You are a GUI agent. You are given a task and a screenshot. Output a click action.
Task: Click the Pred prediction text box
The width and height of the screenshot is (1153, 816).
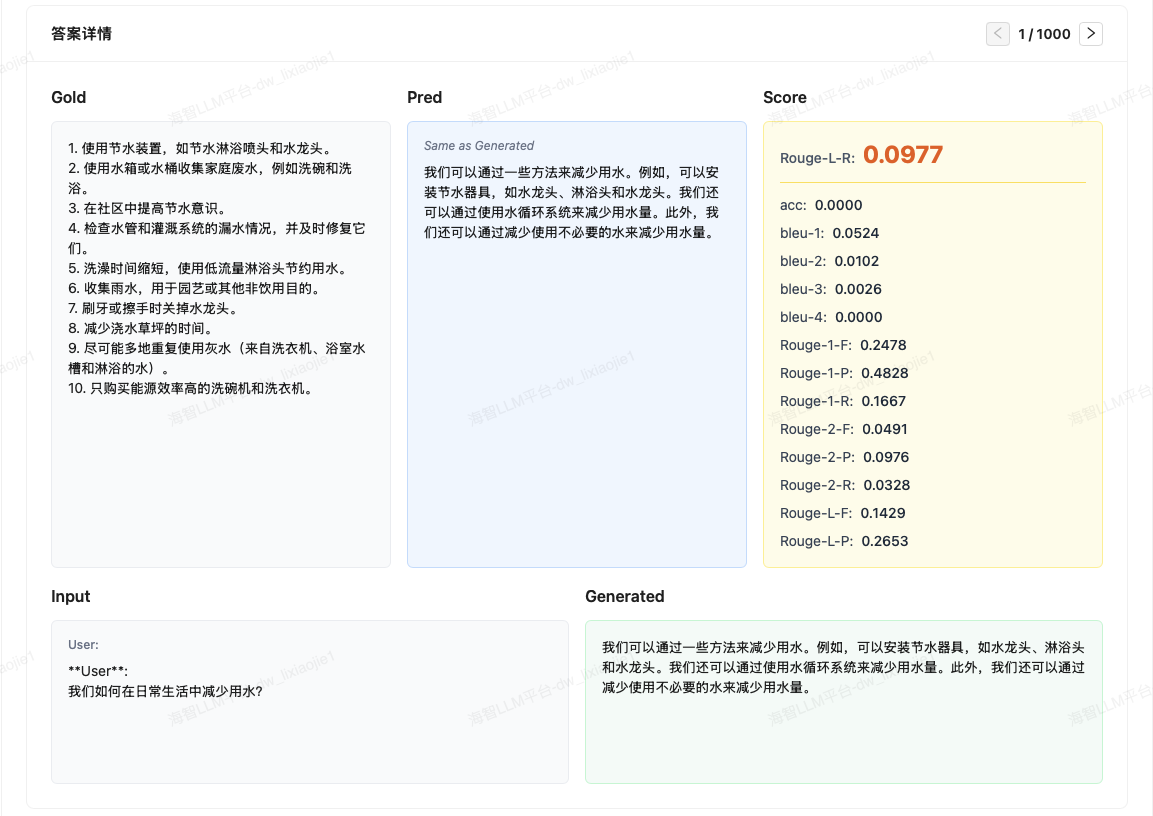[x=576, y=400]
